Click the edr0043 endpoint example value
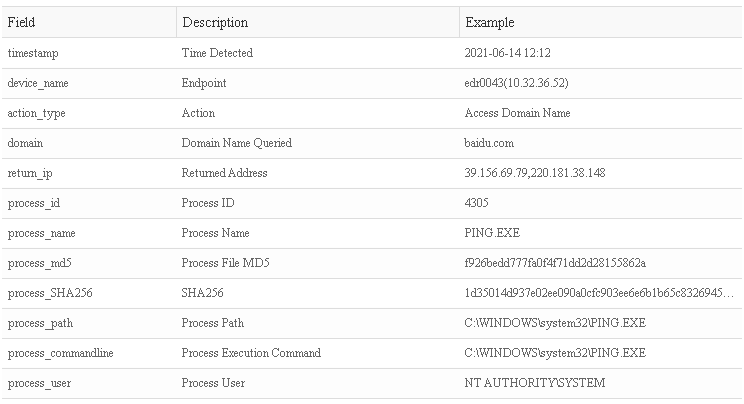 point(516,83)
